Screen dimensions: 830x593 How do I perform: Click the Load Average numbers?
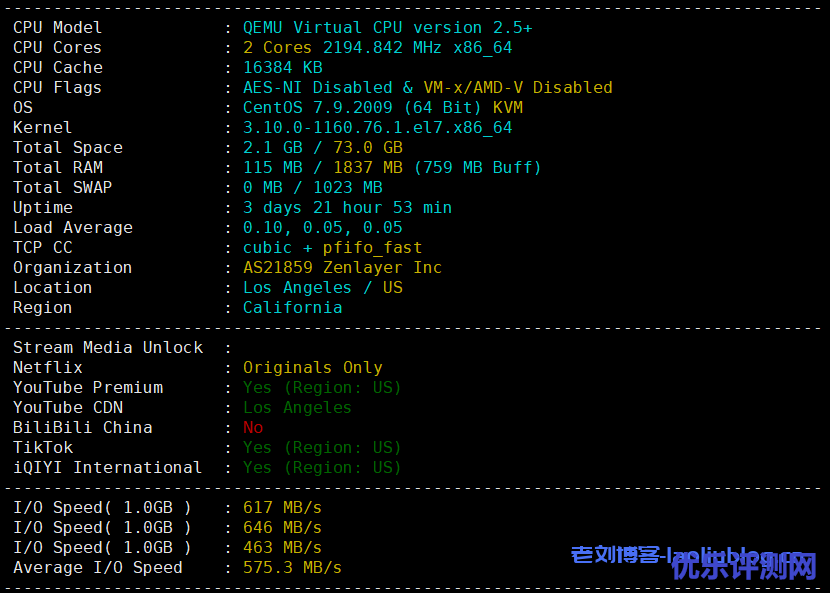(322, 228)
